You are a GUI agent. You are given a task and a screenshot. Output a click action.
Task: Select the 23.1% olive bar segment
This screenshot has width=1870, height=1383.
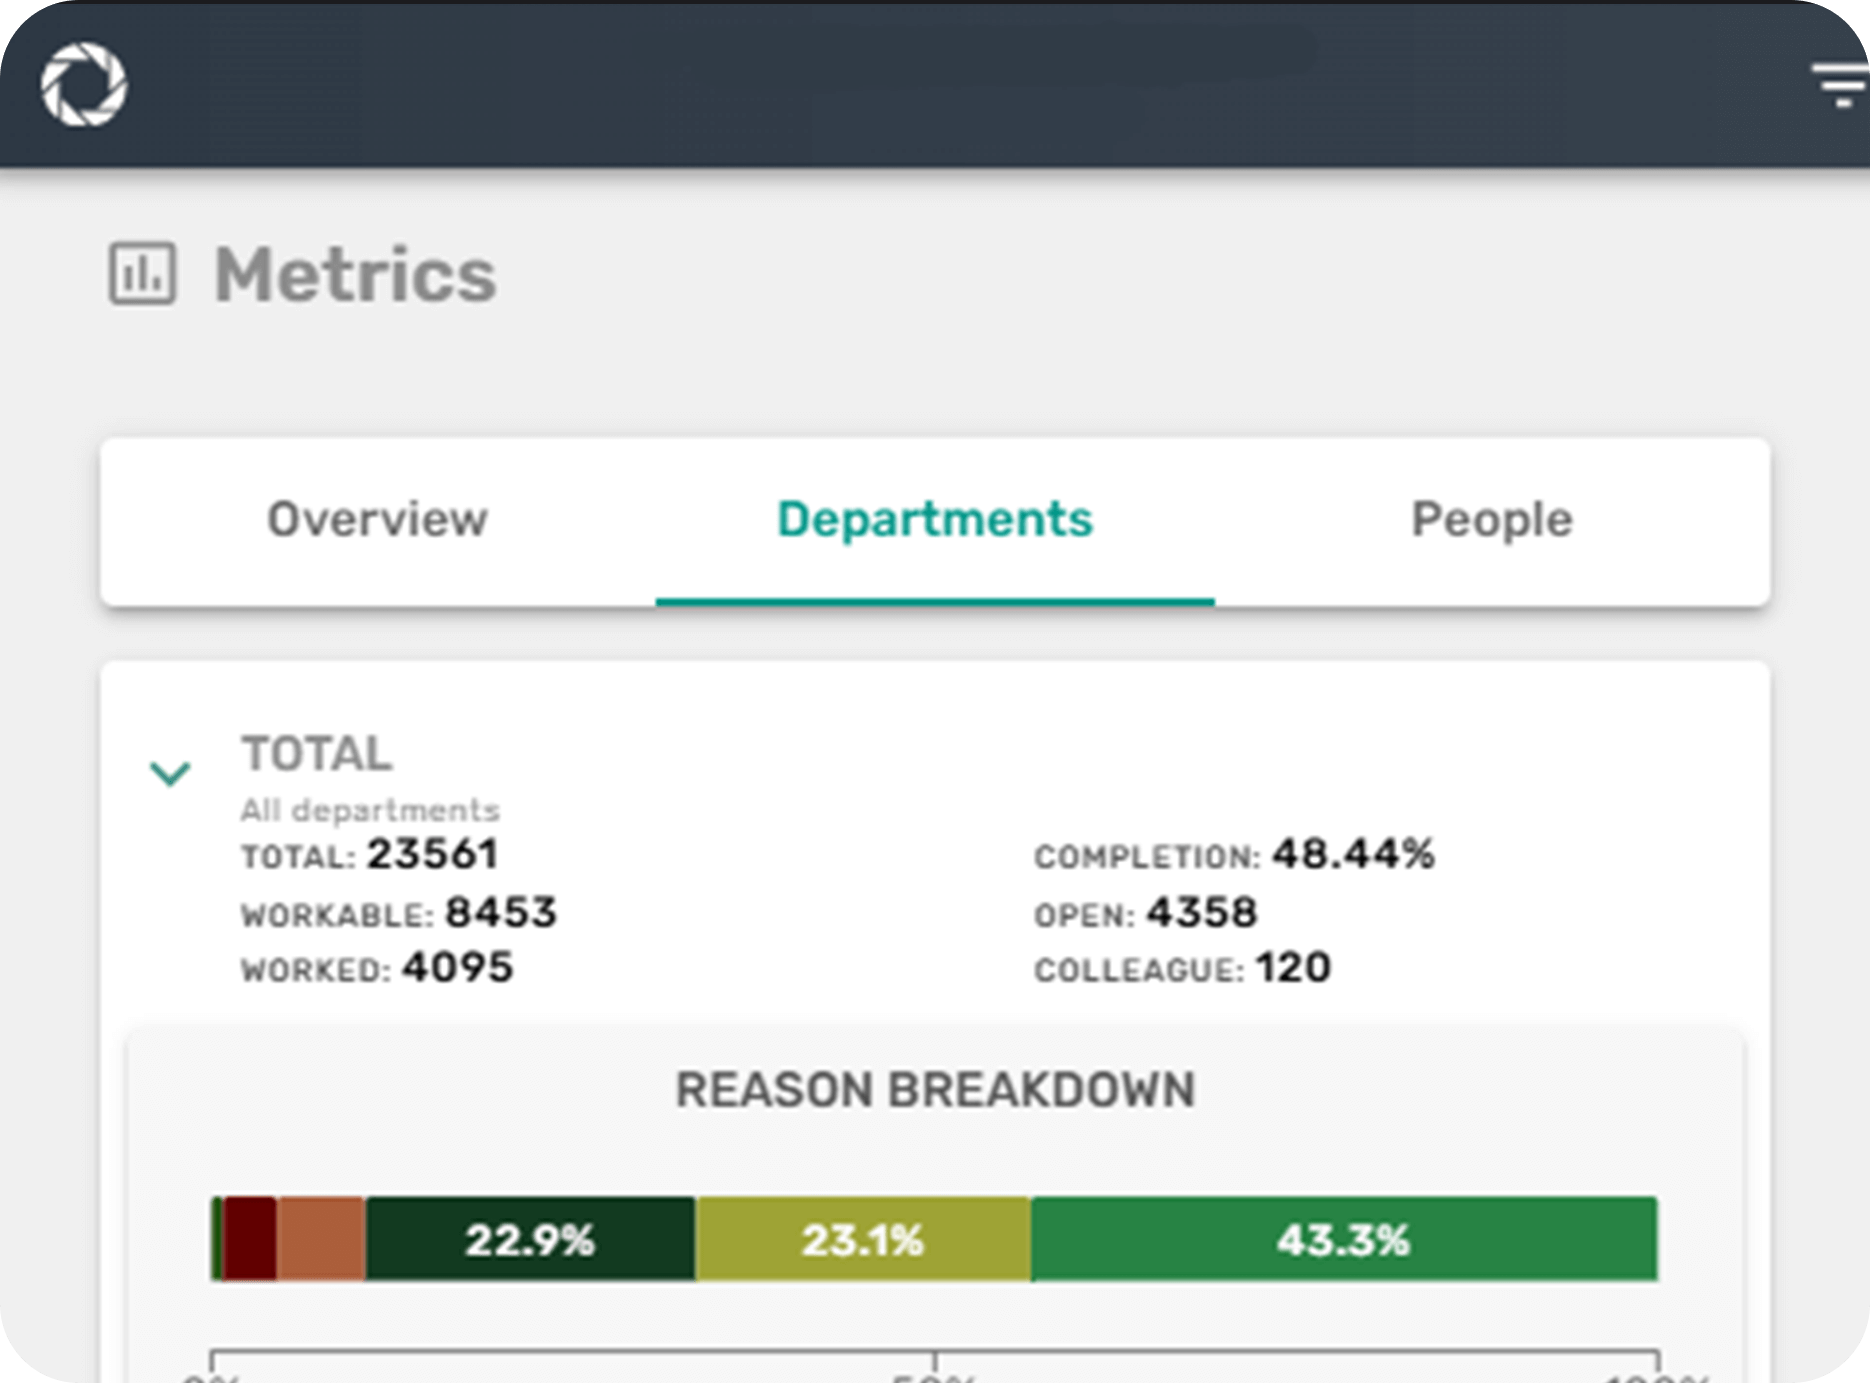click(862, 1239)
